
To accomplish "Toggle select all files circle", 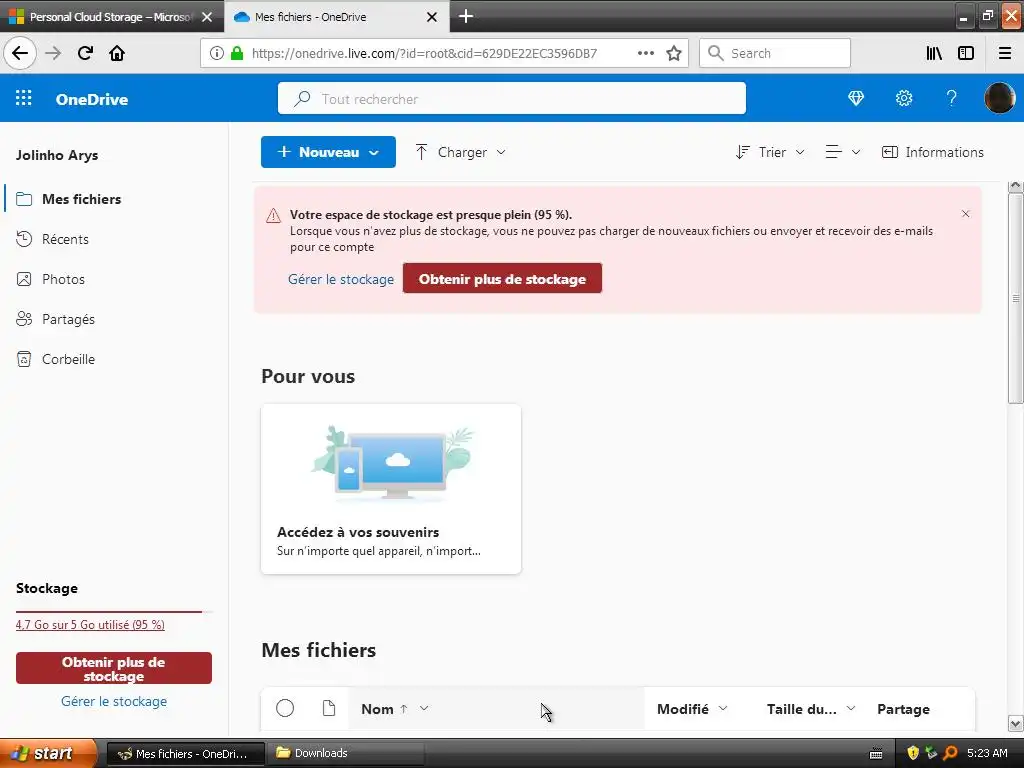I will coord(285,708).
